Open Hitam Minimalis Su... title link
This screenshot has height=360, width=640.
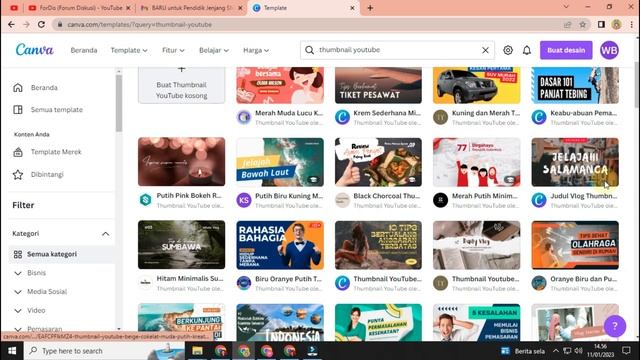190,278
